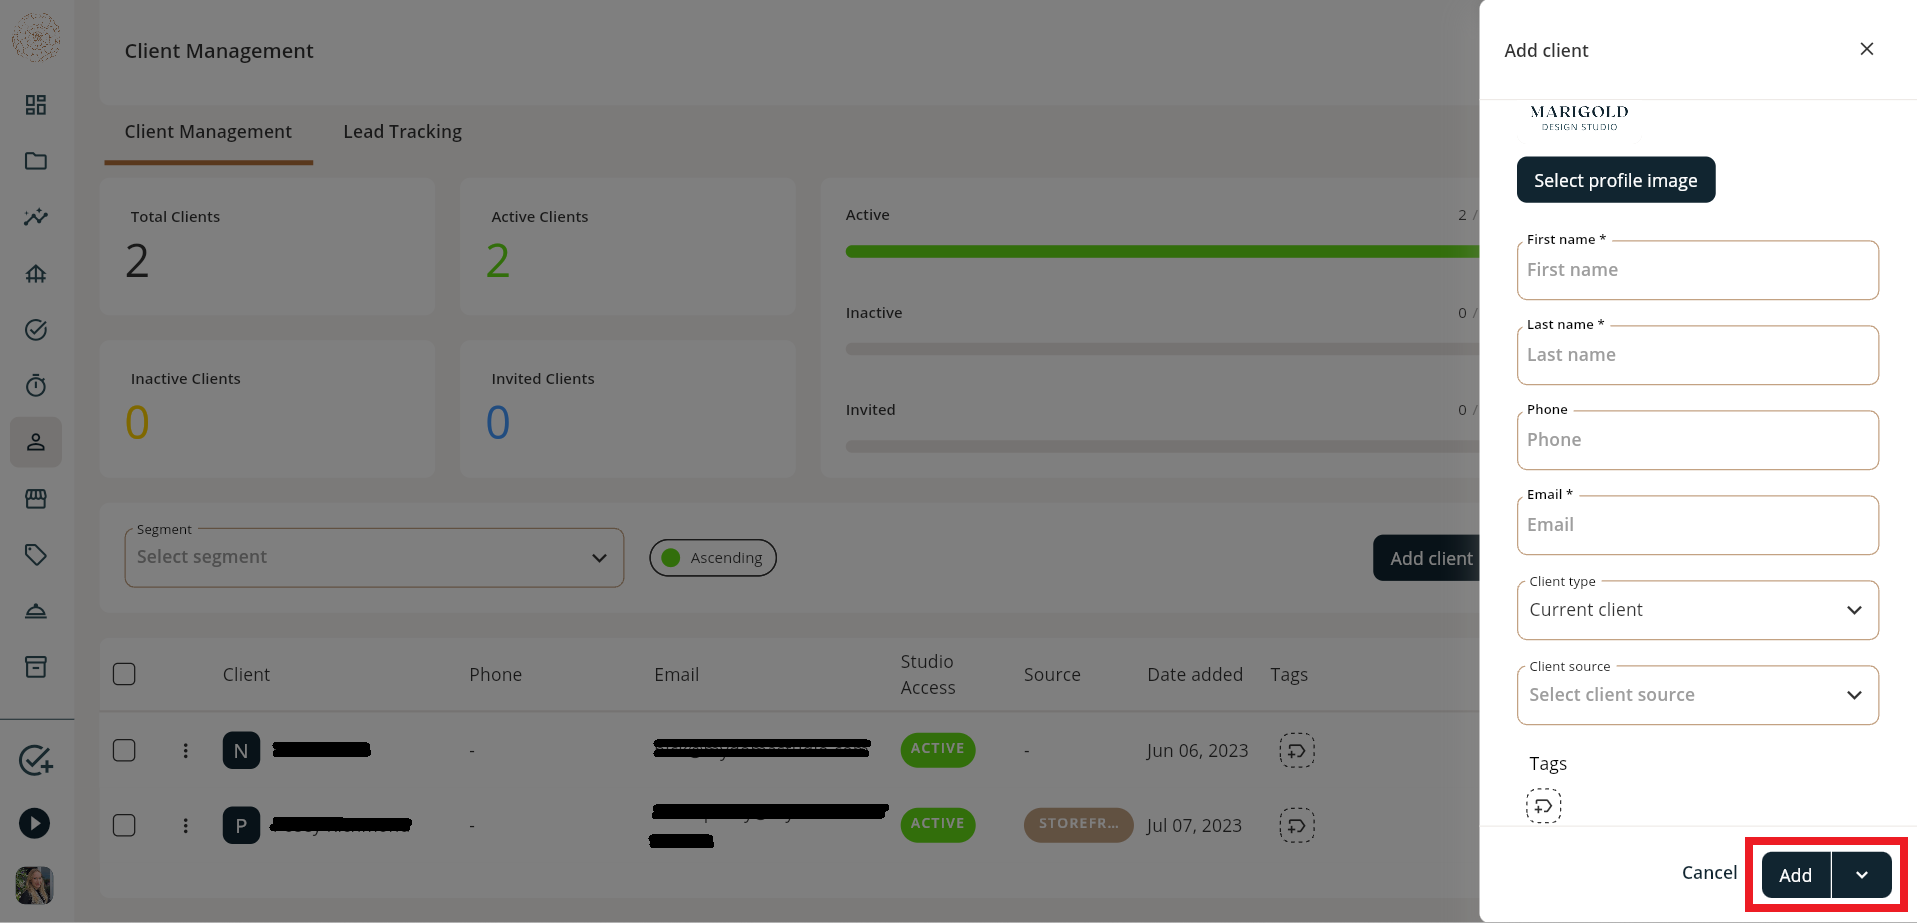Open the storefront sidebar icon
The width and height of the screenshot is (1917, 923).
(36, 498)
